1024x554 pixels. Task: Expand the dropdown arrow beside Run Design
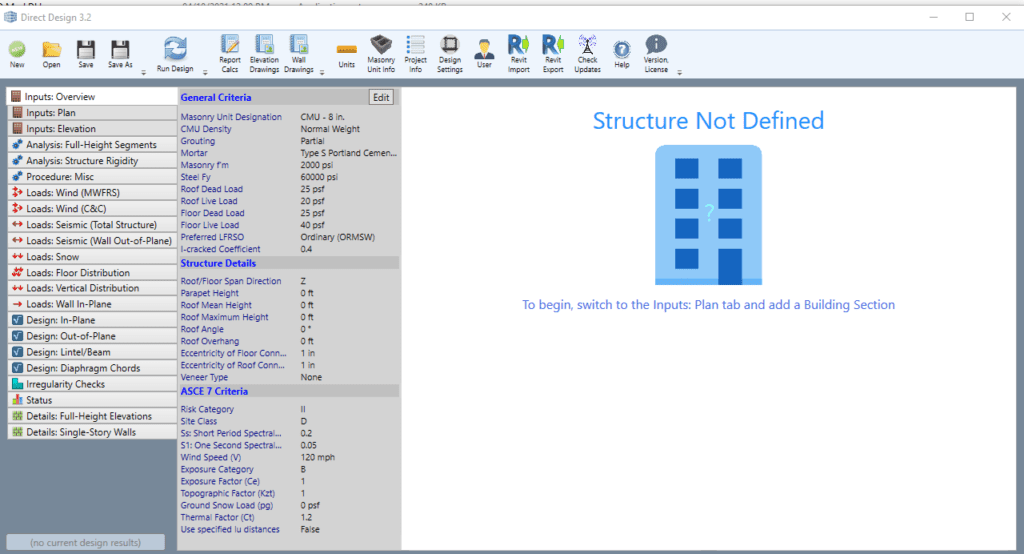[205, 72]
